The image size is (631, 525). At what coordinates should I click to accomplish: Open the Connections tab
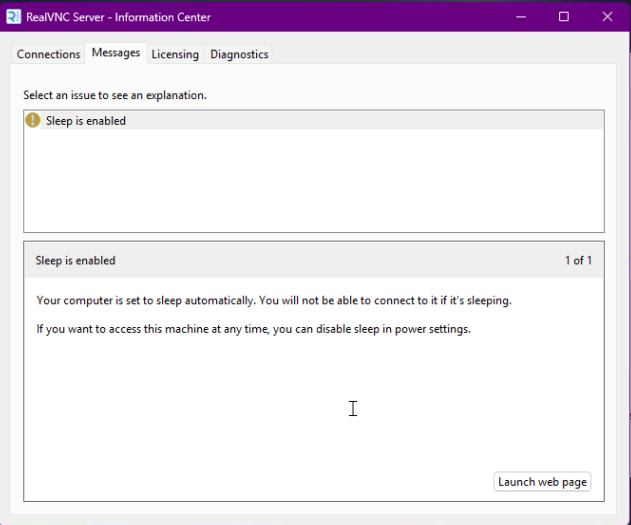(x=48, y=54)
